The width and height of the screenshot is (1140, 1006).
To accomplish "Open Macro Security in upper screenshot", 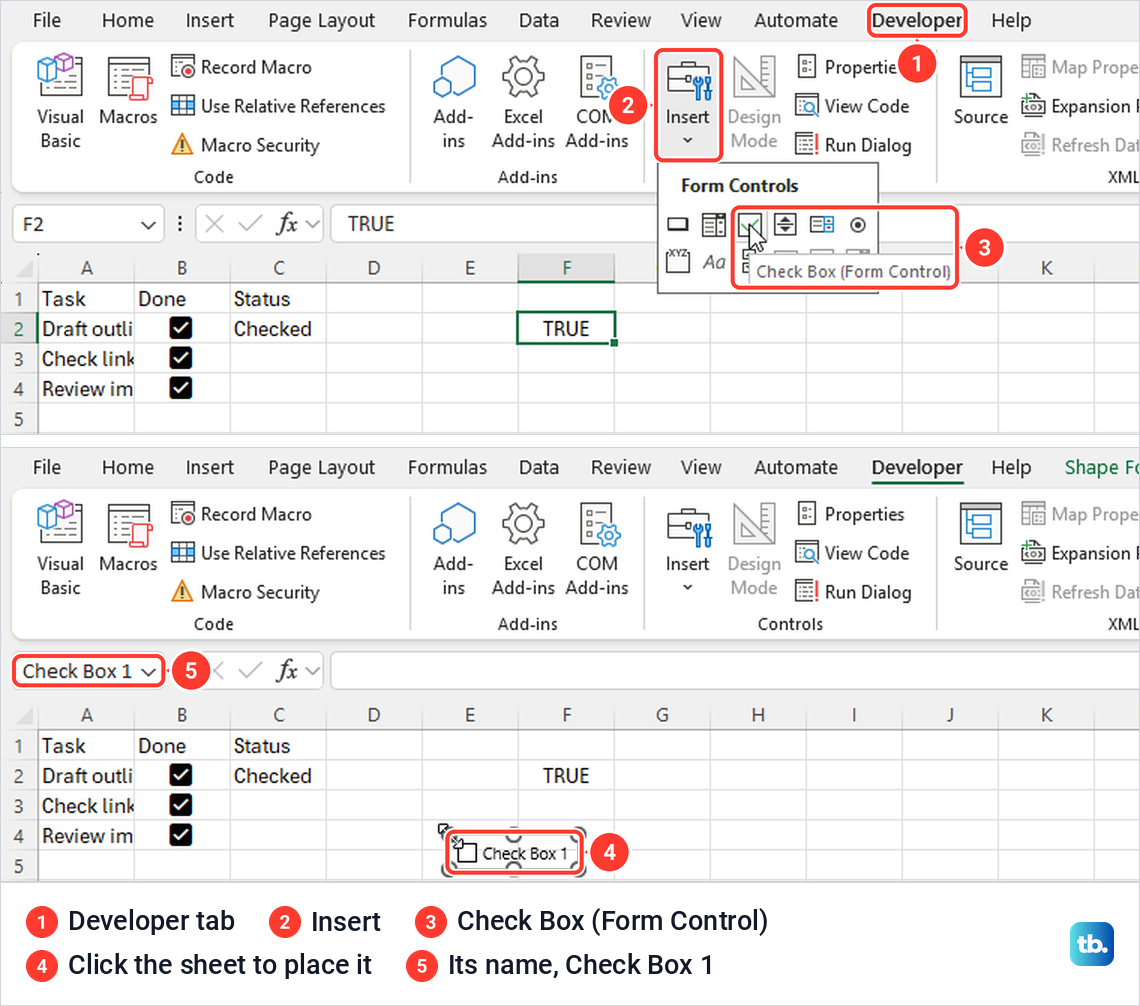I will coord(245,145).
